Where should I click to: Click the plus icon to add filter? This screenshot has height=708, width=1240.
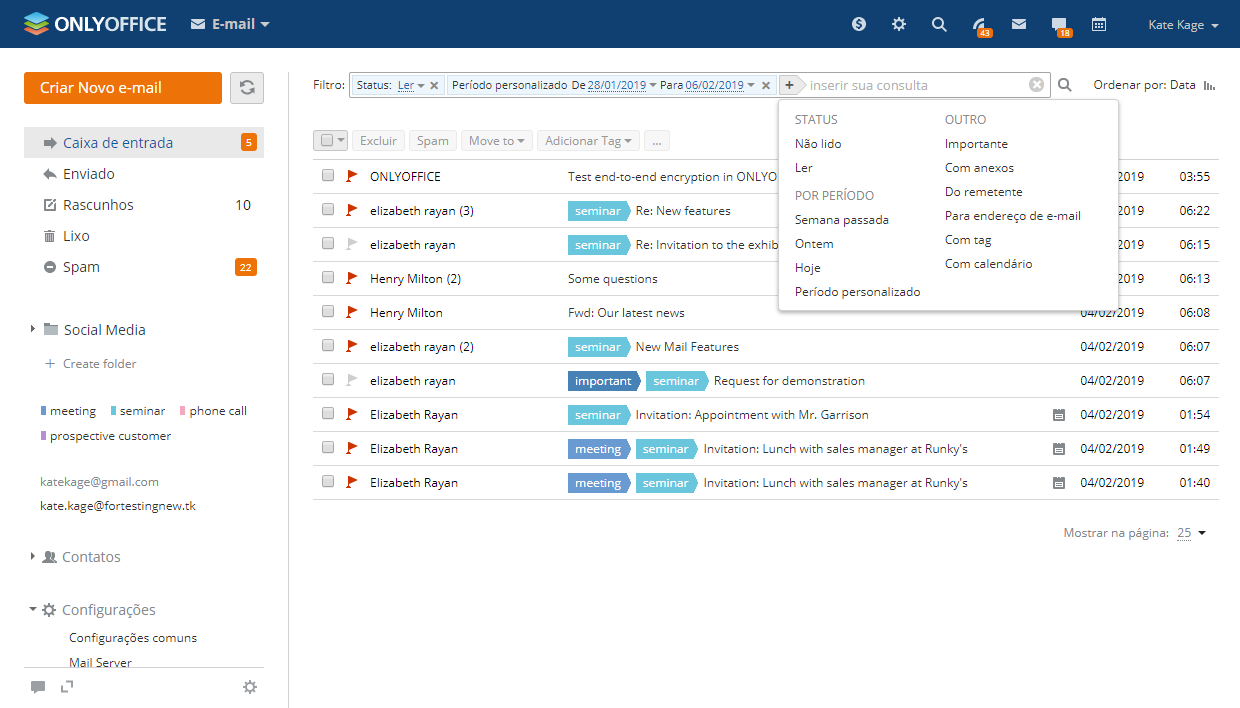click(x=789, y=85)
